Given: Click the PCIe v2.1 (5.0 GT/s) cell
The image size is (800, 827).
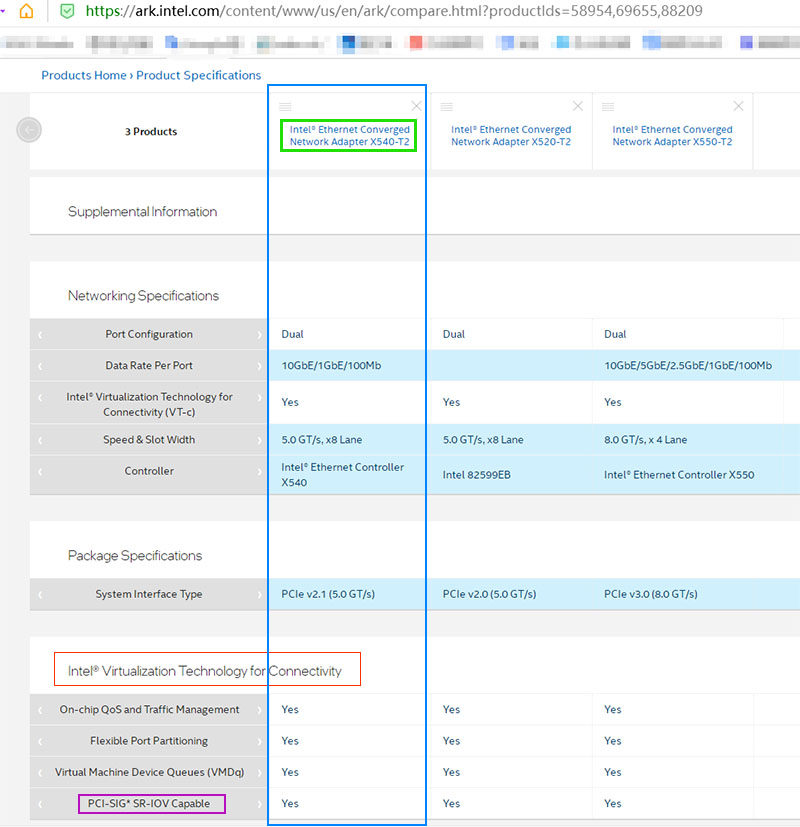Looking at the screenshot, I should pos(328,594).
